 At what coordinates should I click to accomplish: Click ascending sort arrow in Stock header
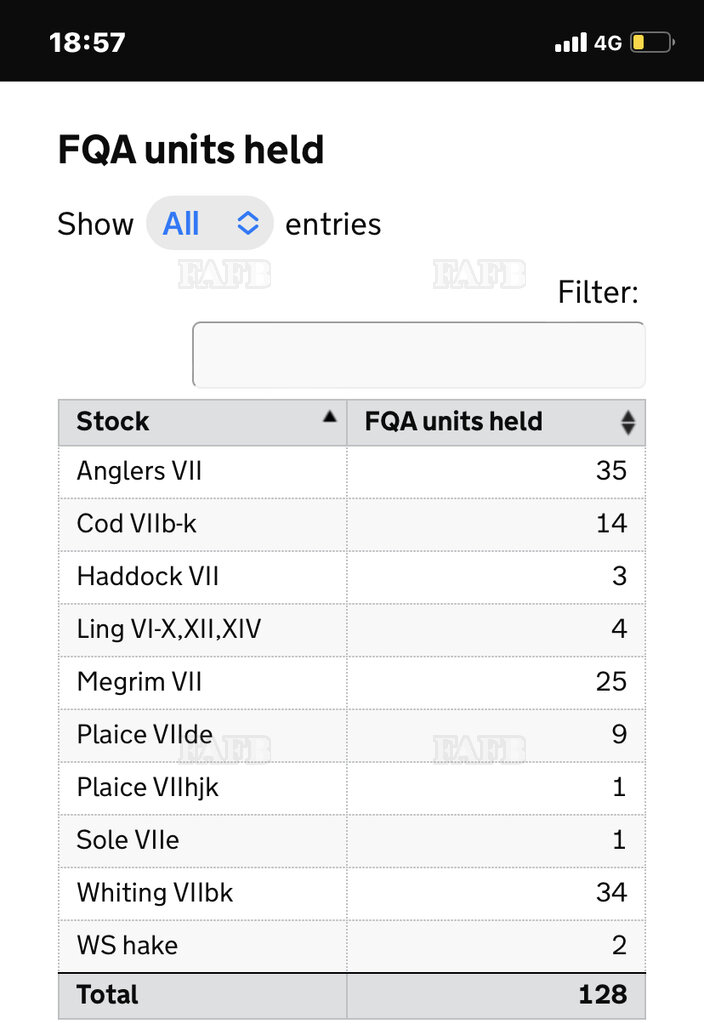pyautogui.click(x=330, y=417)
